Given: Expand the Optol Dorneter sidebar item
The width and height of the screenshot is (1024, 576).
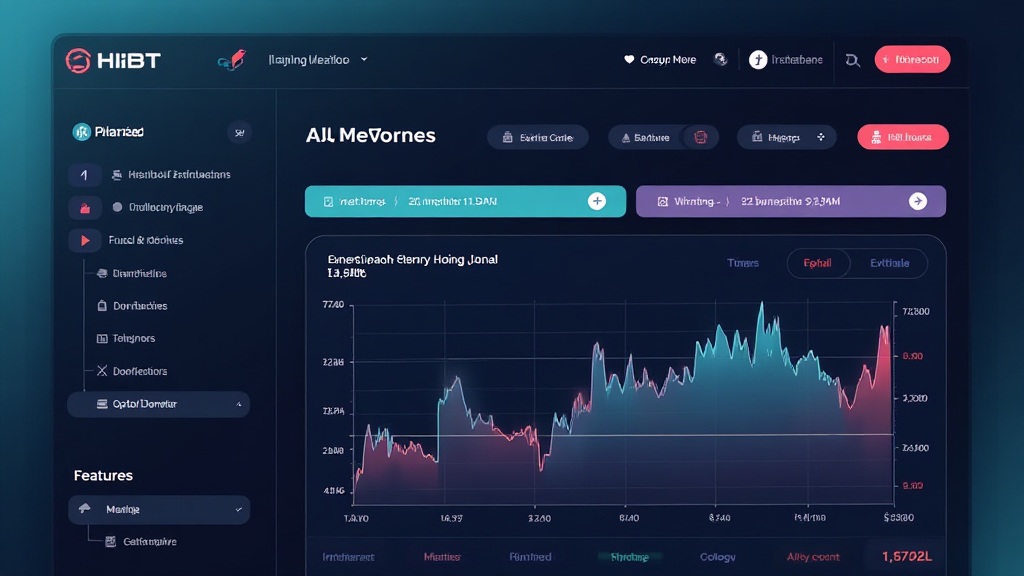Looking at the screenshot, I should point(238,404).
